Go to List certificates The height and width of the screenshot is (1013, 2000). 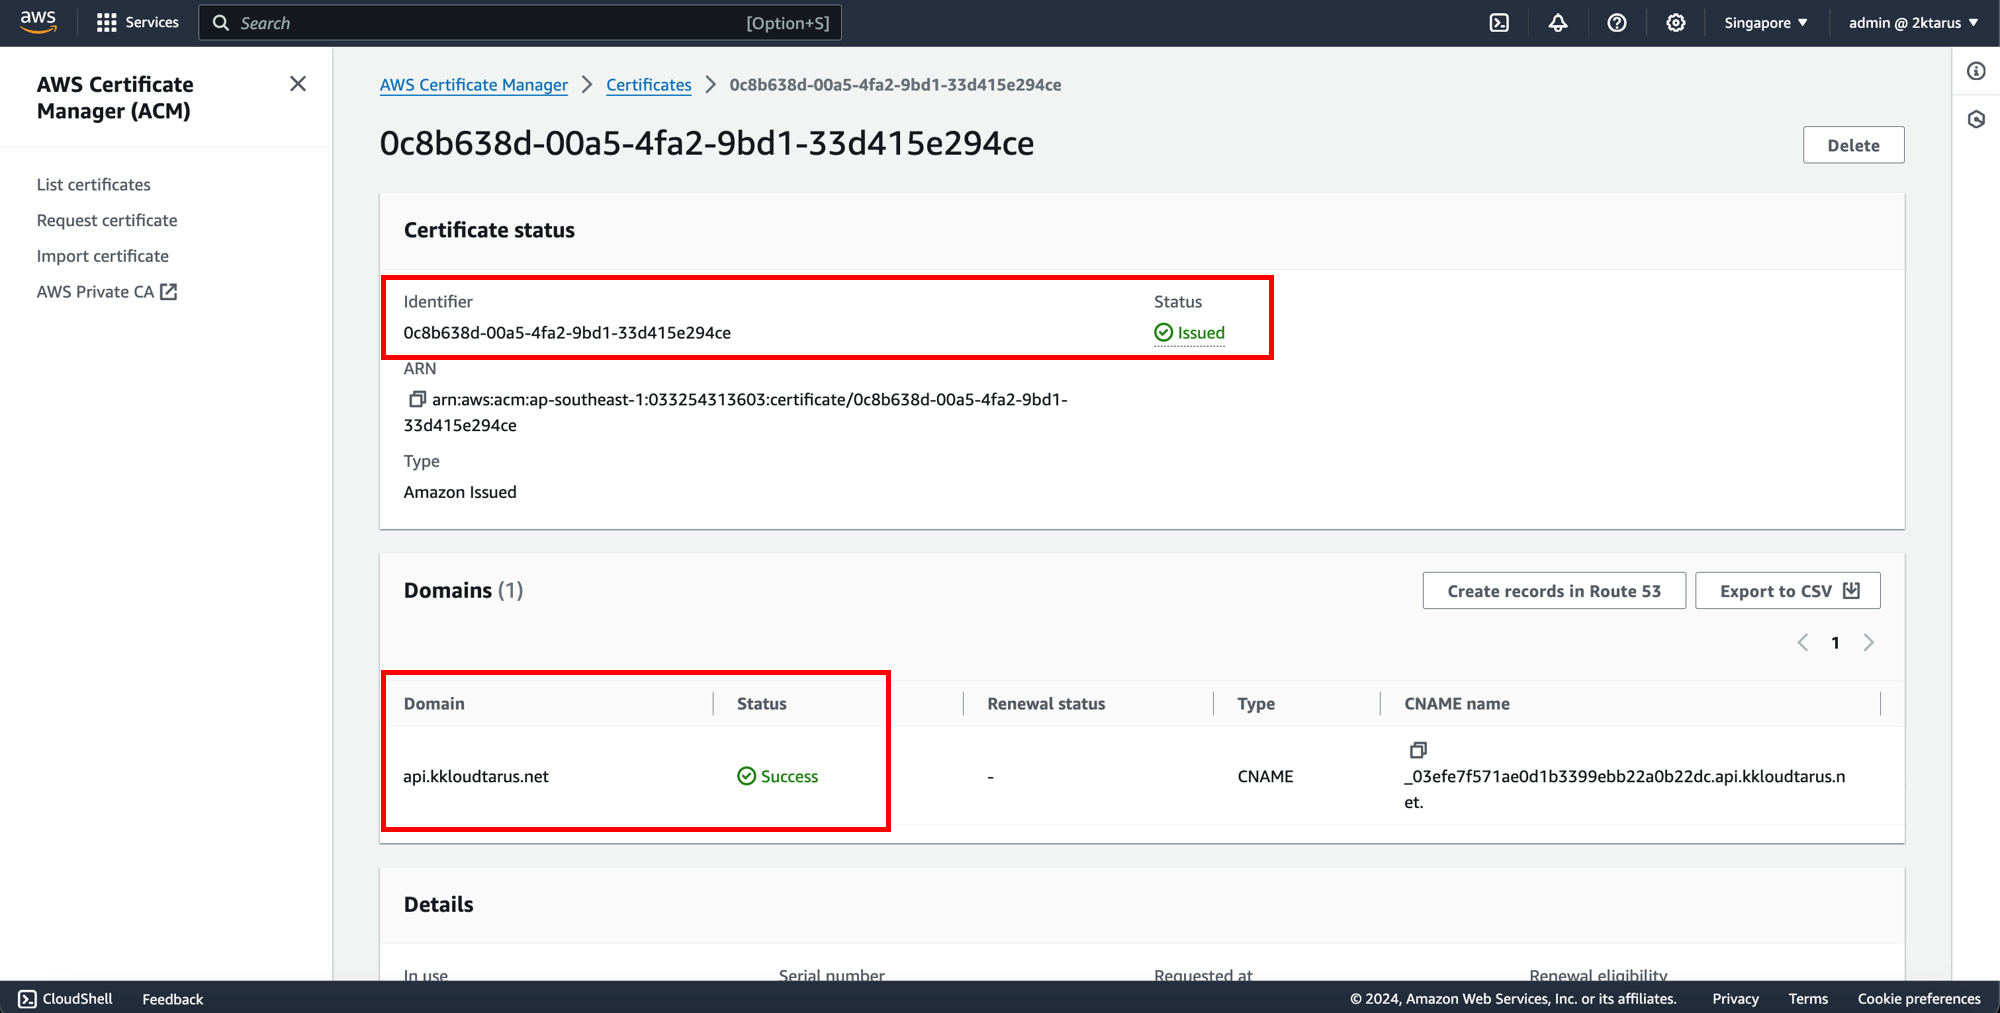(x=94, y=185)
